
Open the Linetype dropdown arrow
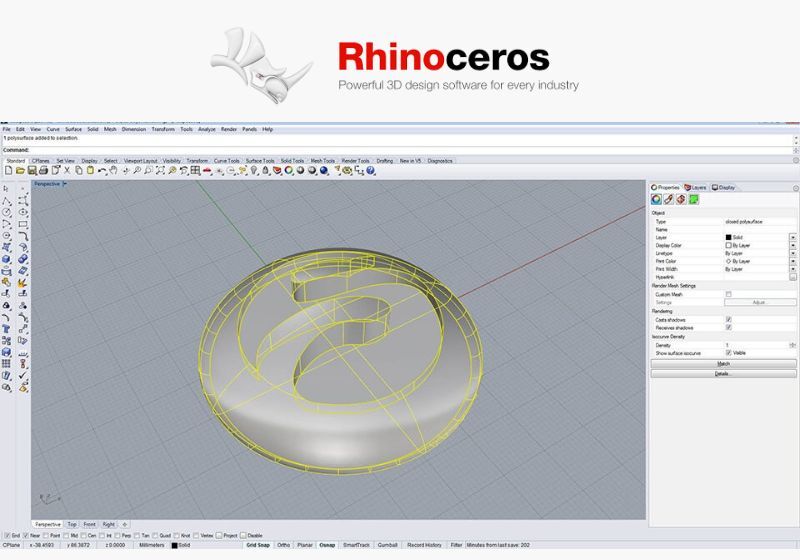click(792, 253)
